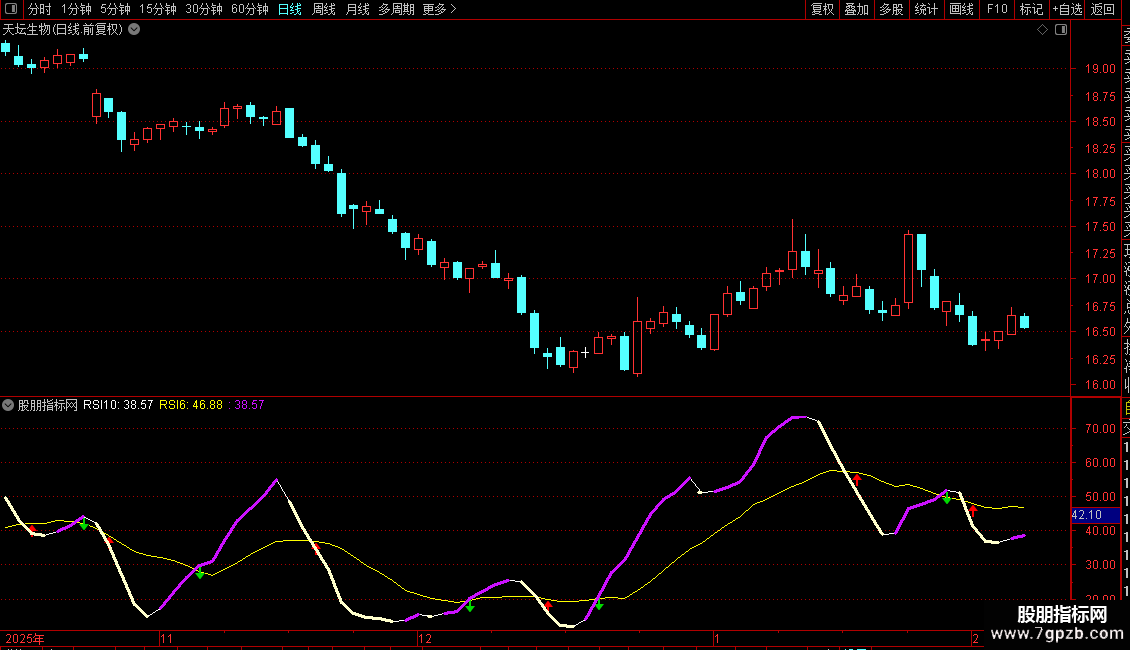
Task: Add stock via +自选 button
Action: tap(1067, 9)
